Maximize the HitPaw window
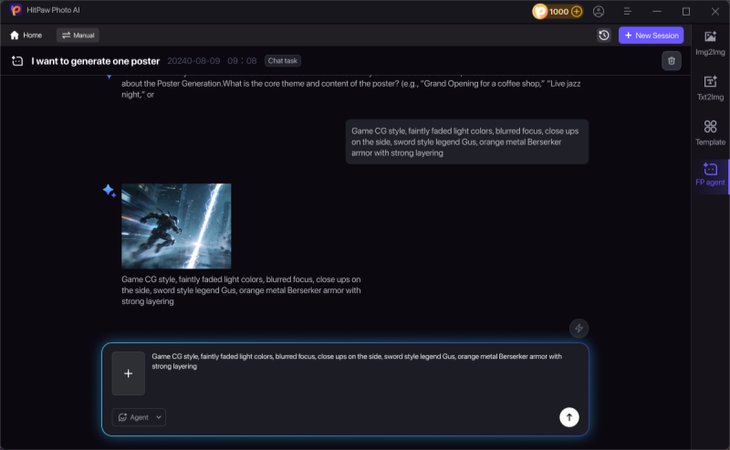The height and width of the screenshot is (450, 730). (x=686, y=11)
